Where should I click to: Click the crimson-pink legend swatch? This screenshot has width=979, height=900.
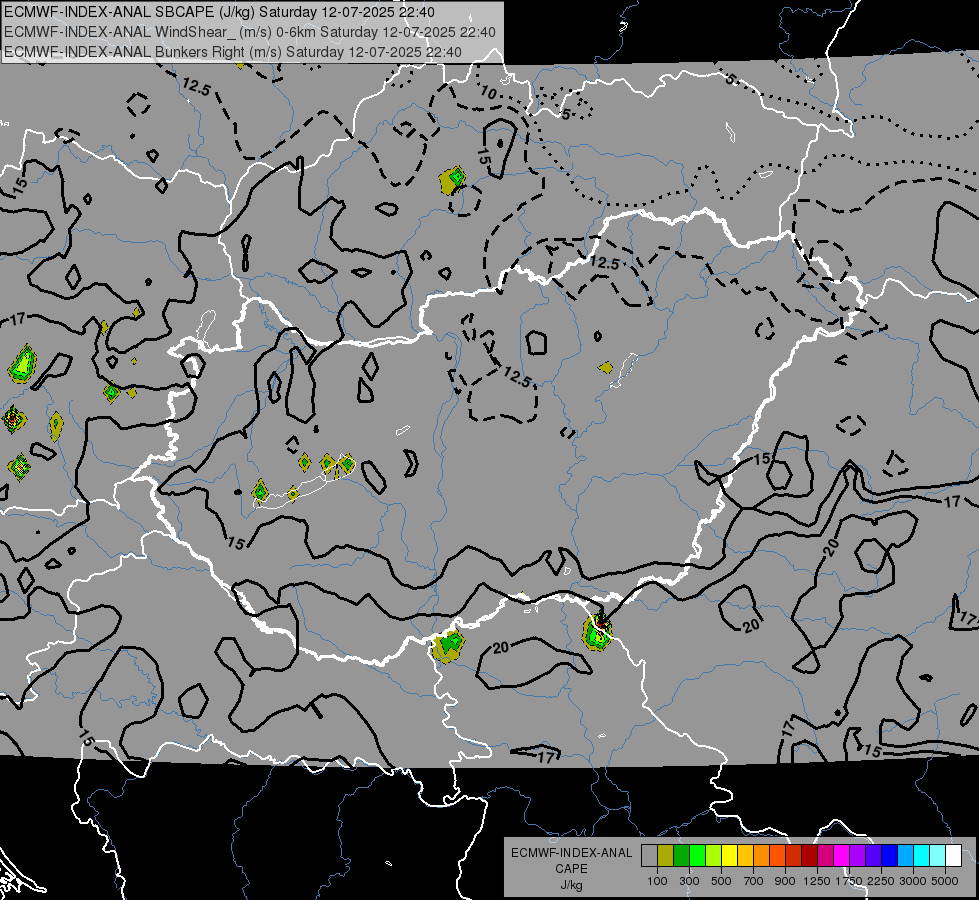pyautogui.click(x=825, y=856)
